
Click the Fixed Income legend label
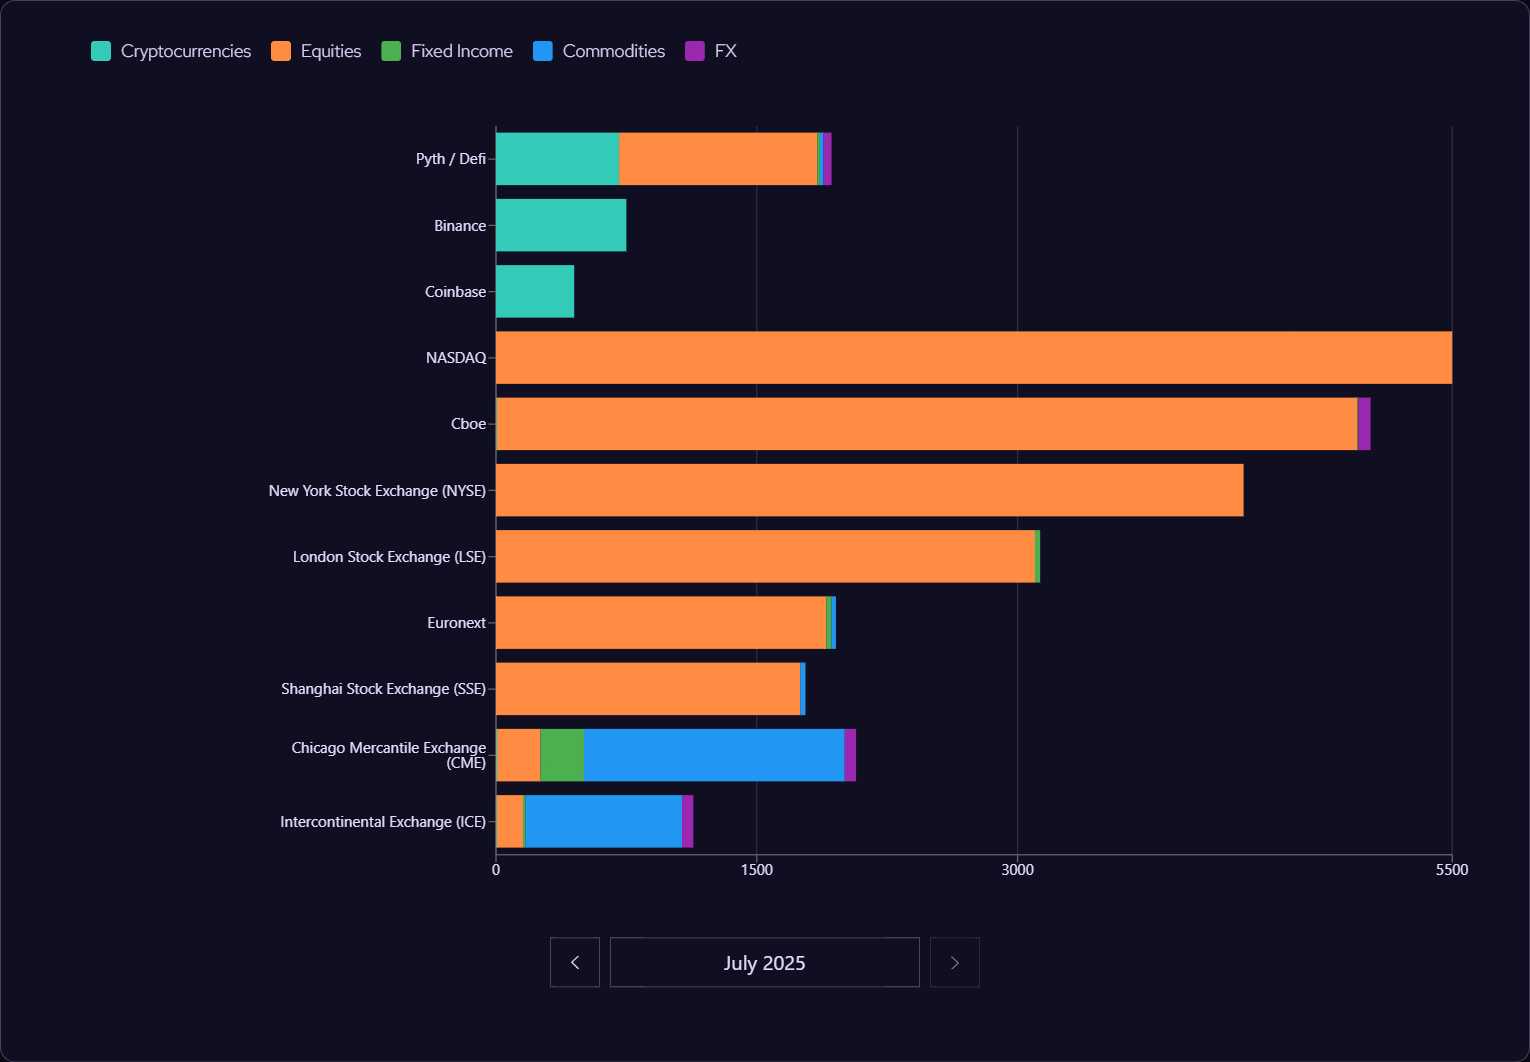point(462,51)
